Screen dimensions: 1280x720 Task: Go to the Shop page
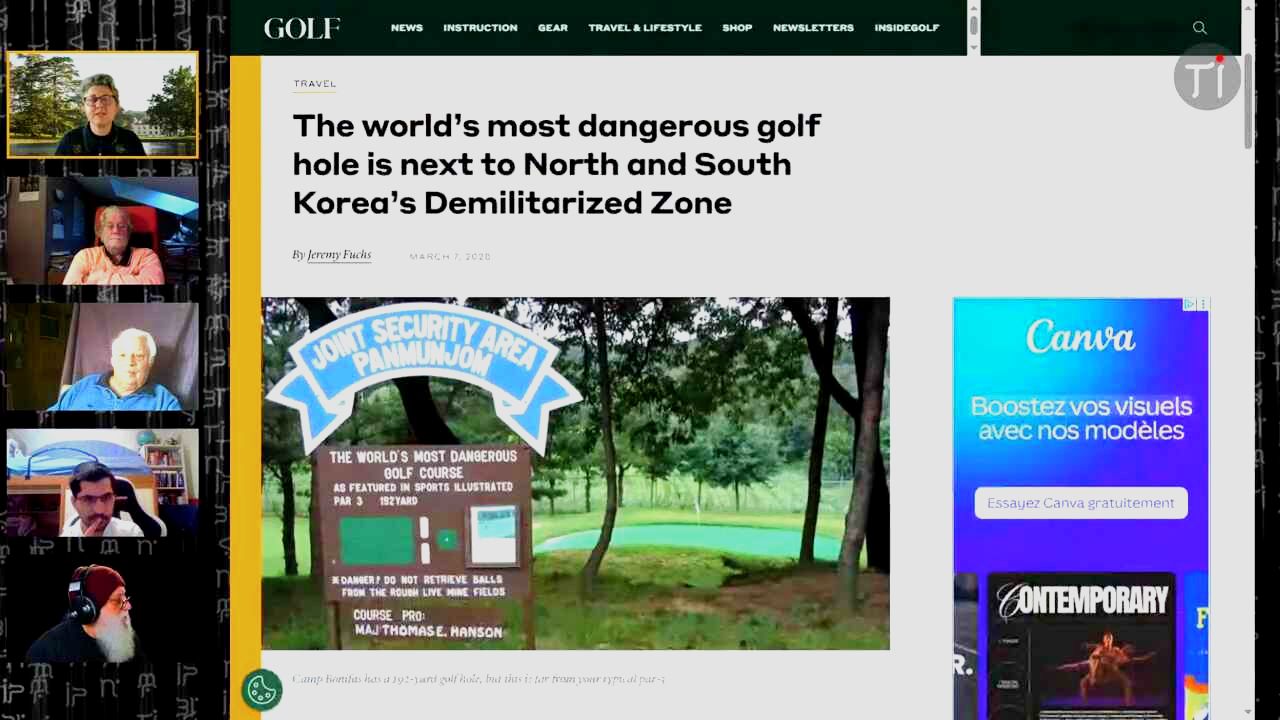(x=736, y=28)
